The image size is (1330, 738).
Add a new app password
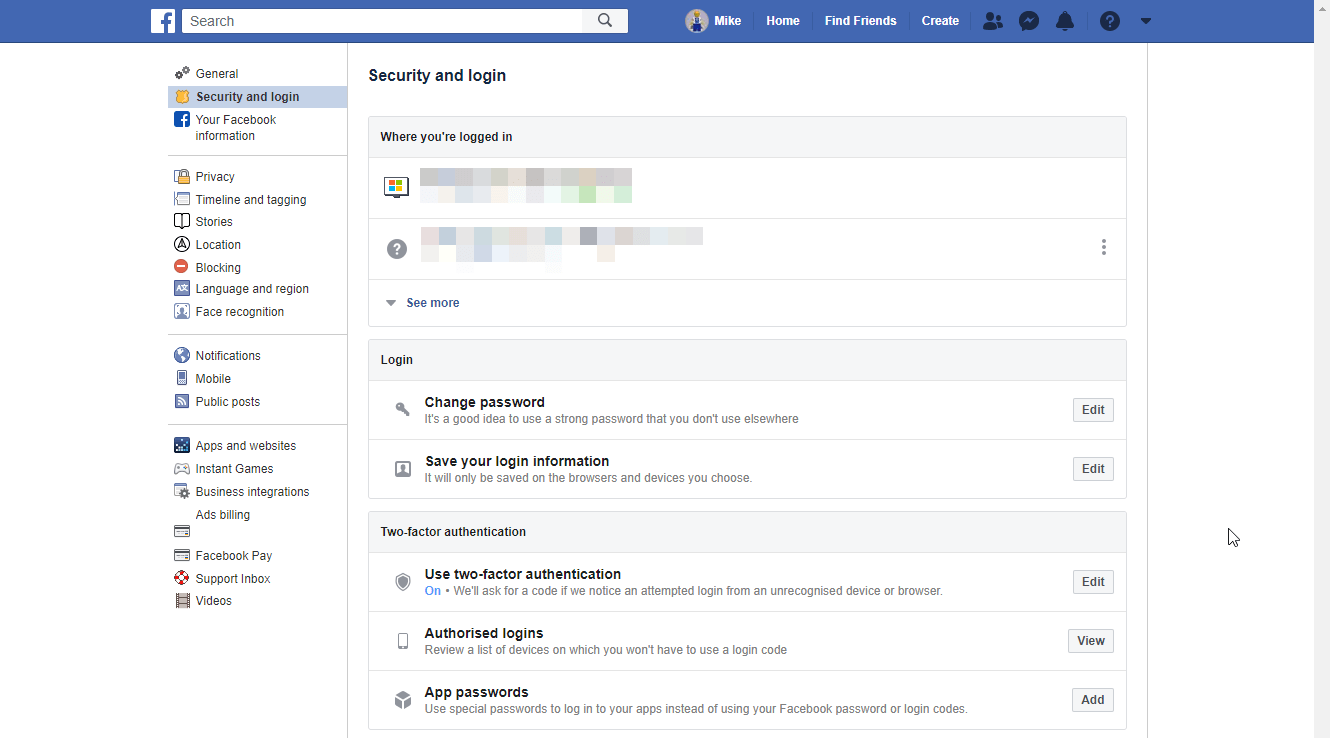(1092, 700)
